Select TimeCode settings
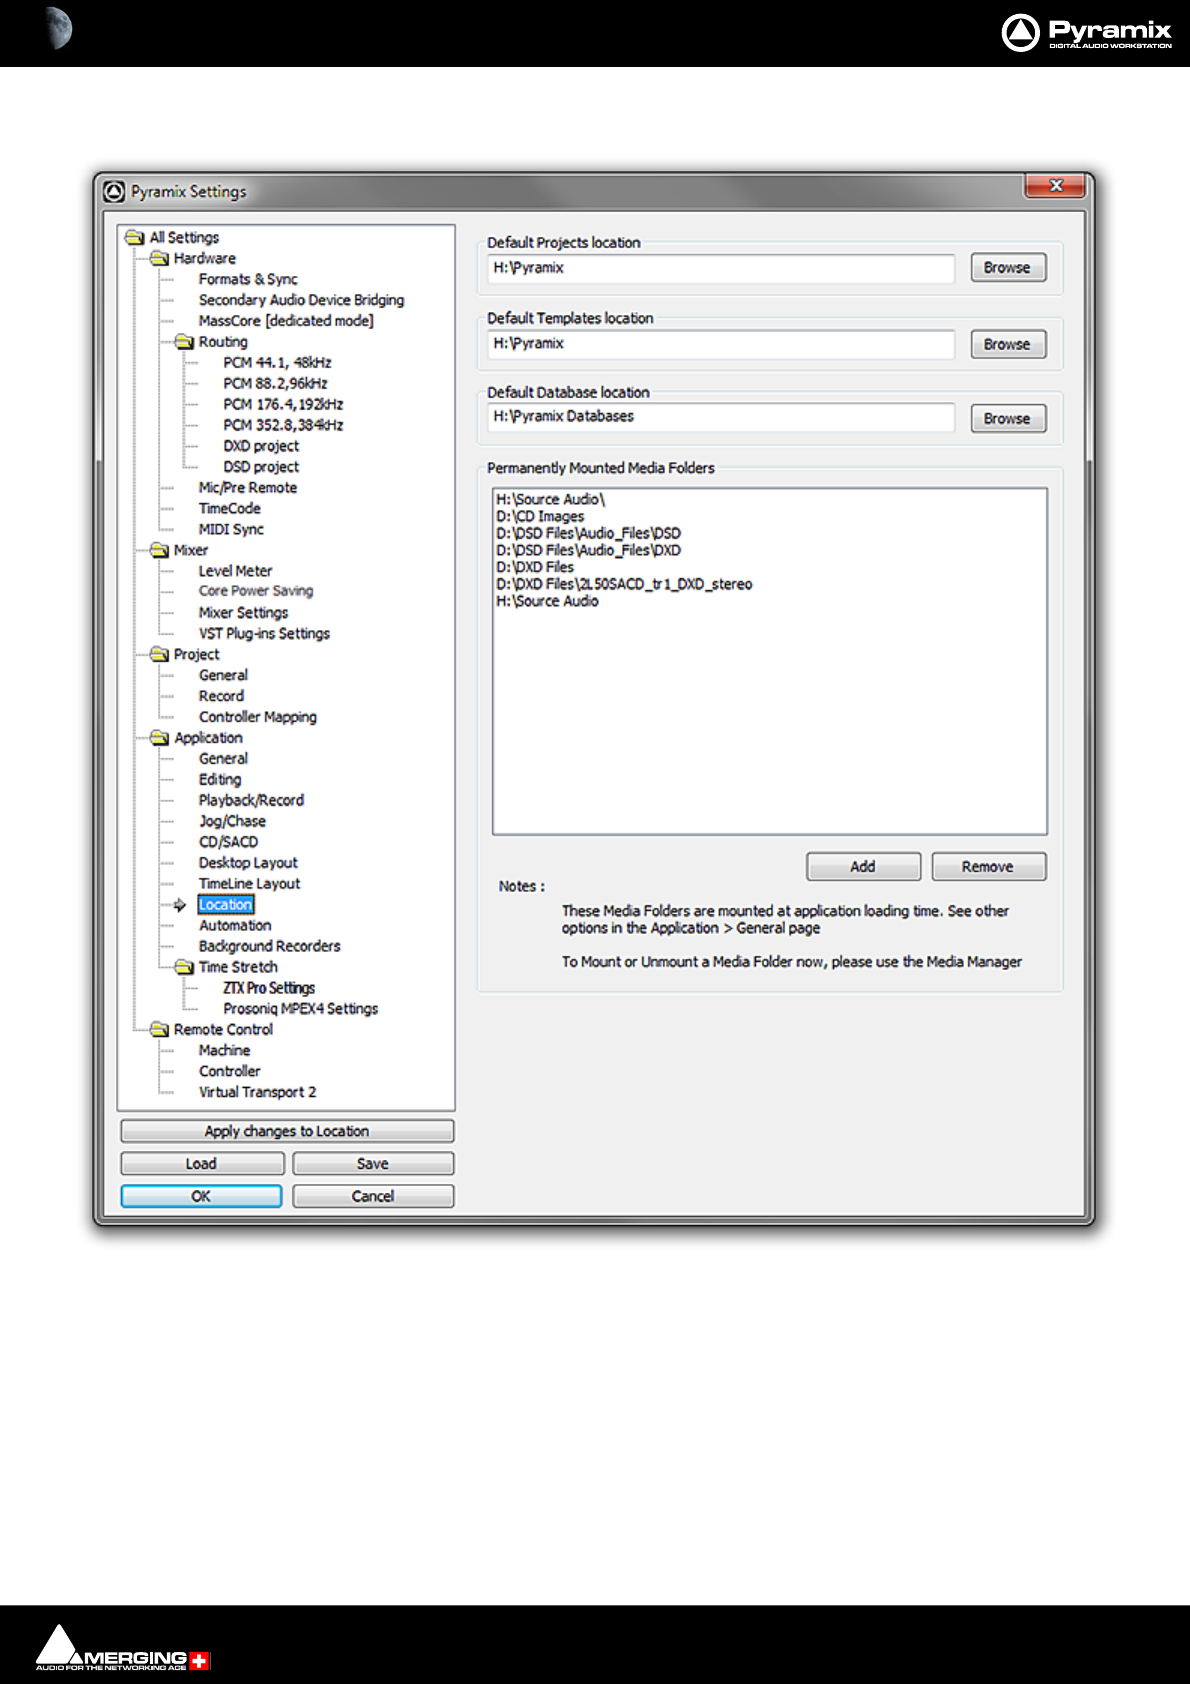Viewport: 1190px width, 1684px height. [x=229, y=509]
